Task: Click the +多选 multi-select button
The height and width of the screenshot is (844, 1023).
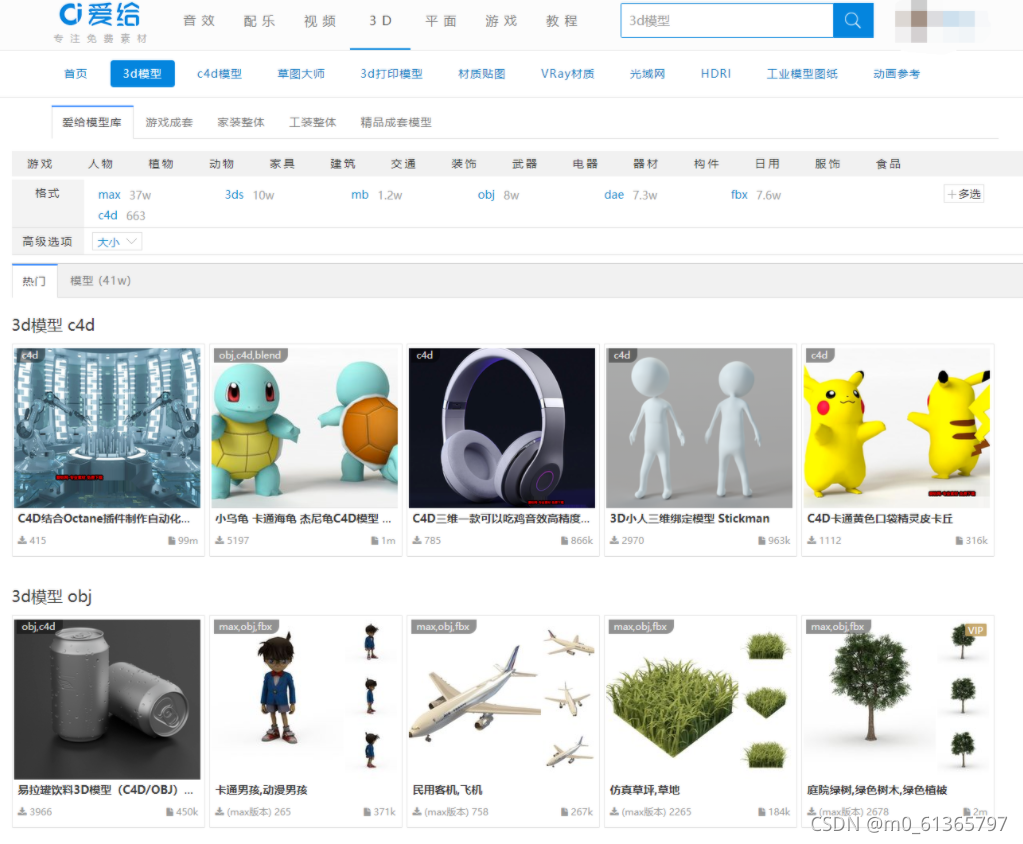Action: tap(964, 194)
